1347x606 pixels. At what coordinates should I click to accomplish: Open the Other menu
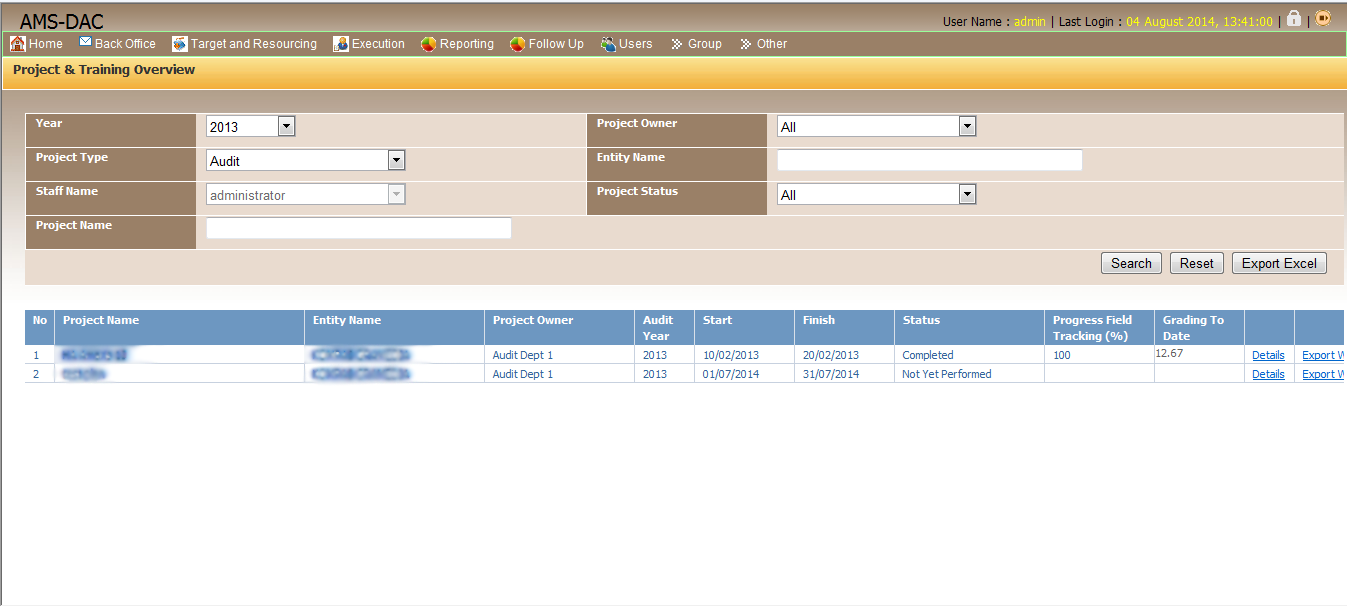pos(763,44)
